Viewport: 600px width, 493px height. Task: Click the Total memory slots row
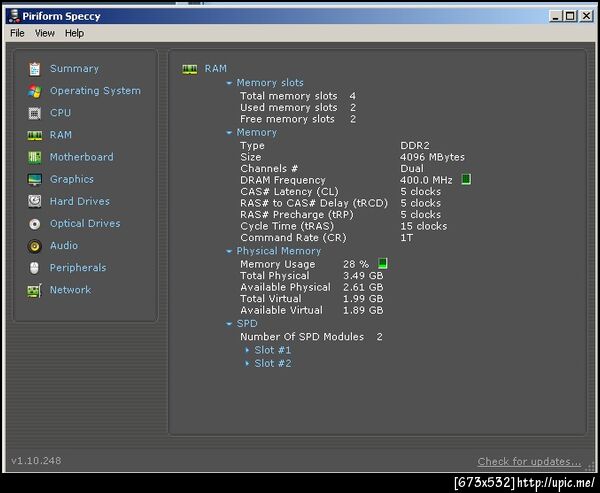[298, 96]
